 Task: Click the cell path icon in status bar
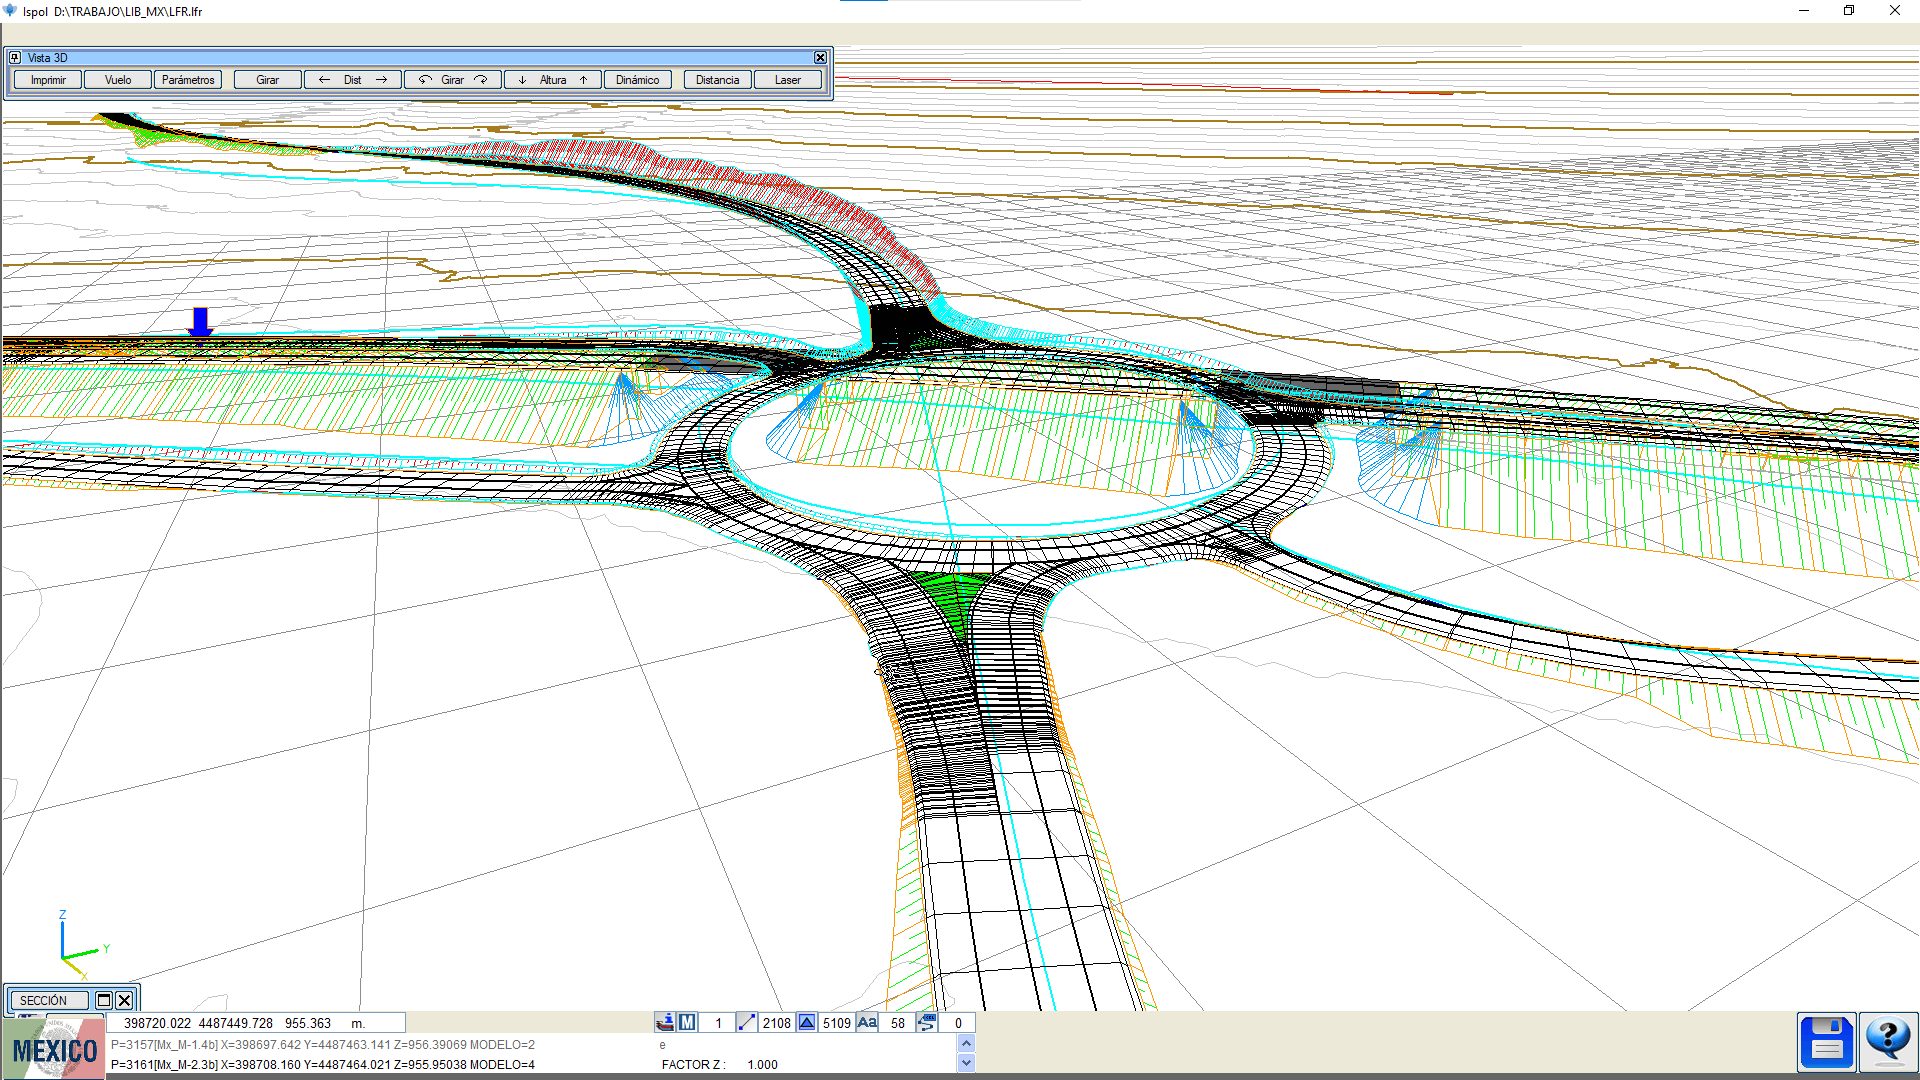pyautogui.click(x=927, y=1022)
